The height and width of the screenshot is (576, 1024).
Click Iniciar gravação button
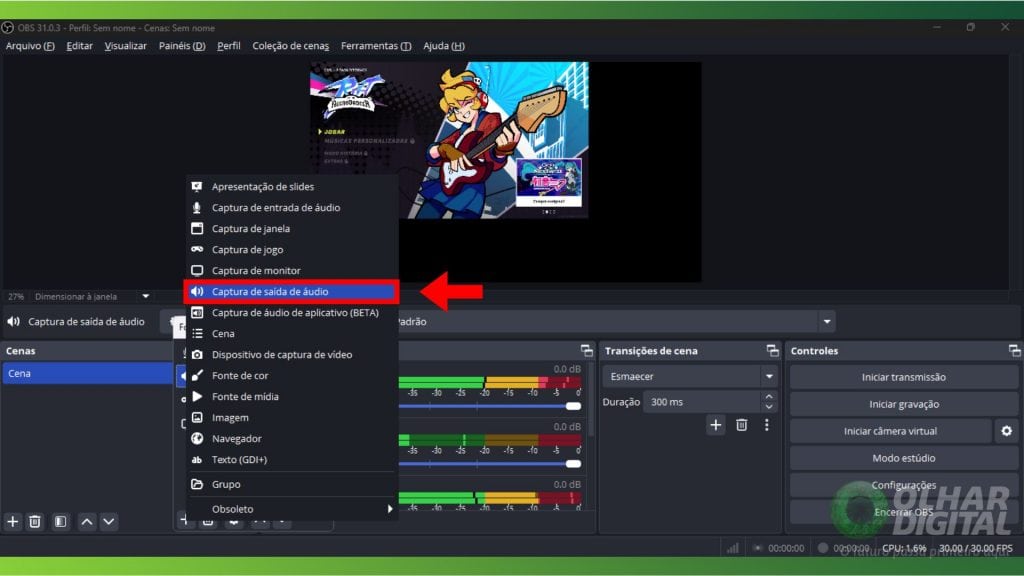[903, 404]
